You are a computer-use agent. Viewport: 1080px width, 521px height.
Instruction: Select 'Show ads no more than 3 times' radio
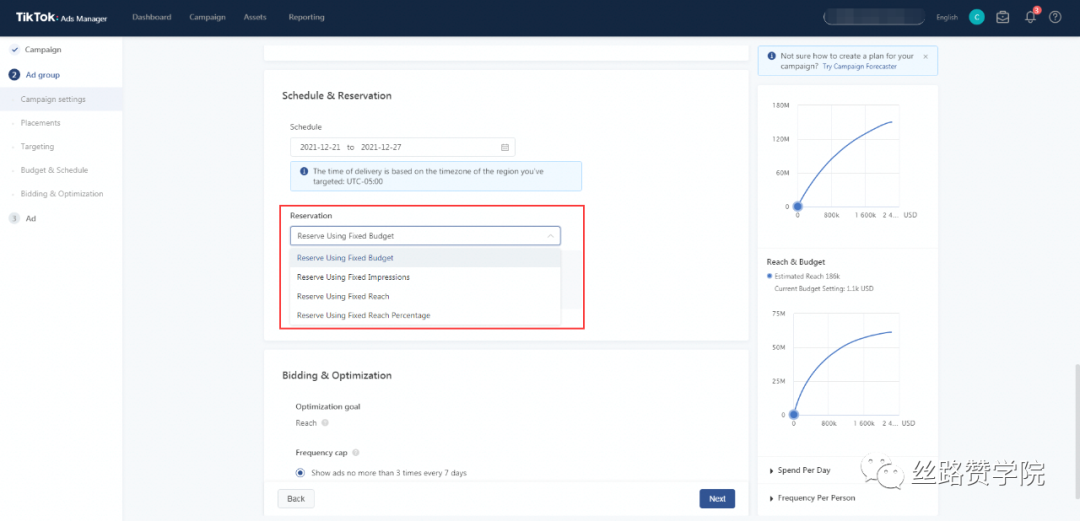300,473
